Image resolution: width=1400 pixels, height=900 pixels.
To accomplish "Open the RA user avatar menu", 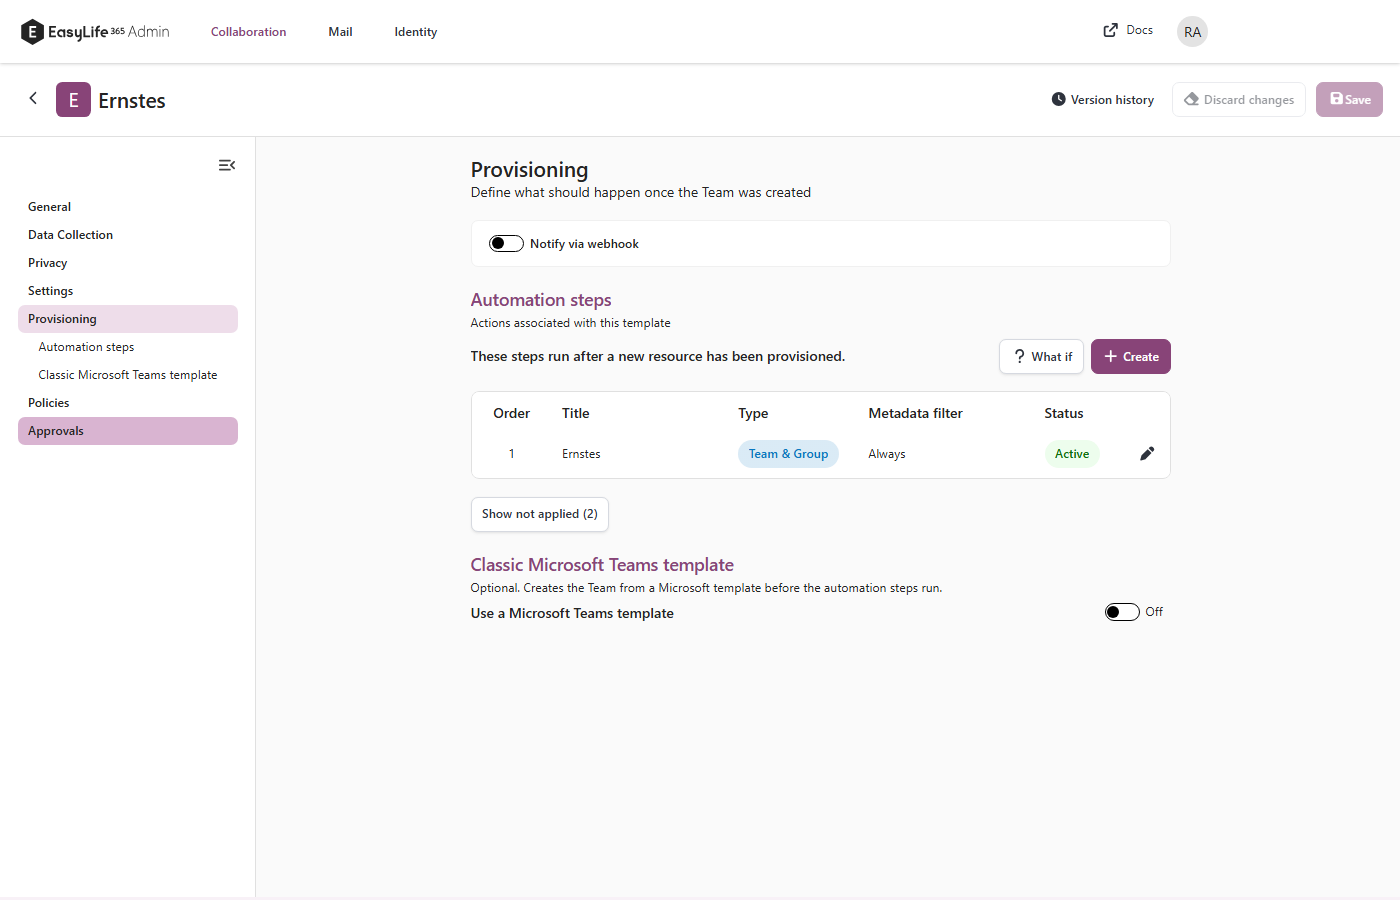I will pyautogui.click(x=1192, y=32).
